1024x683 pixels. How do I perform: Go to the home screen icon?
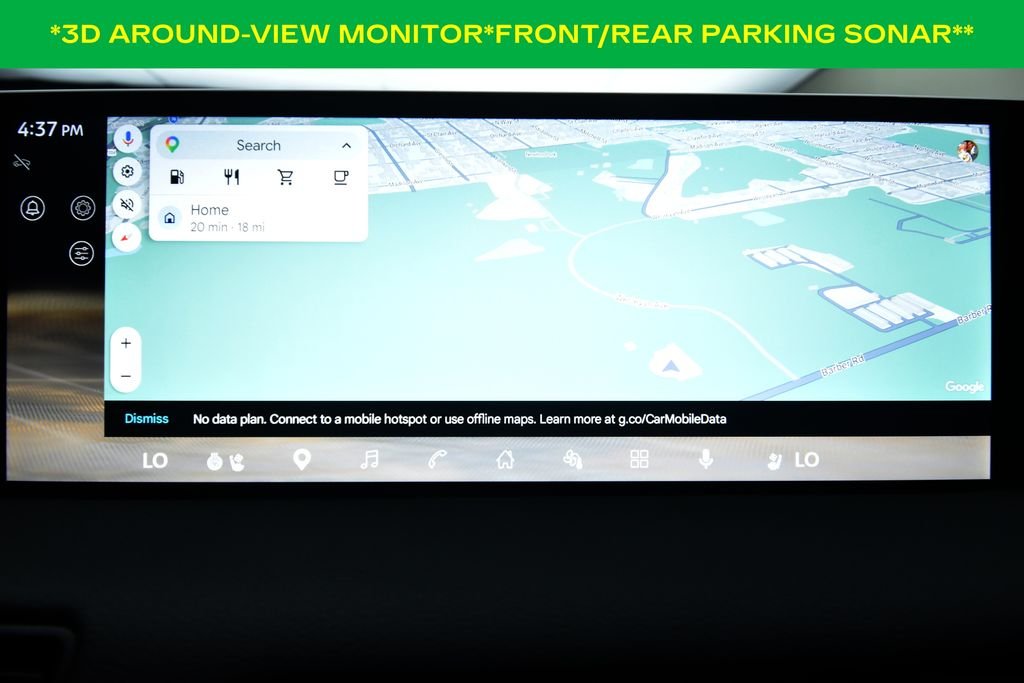505,460
